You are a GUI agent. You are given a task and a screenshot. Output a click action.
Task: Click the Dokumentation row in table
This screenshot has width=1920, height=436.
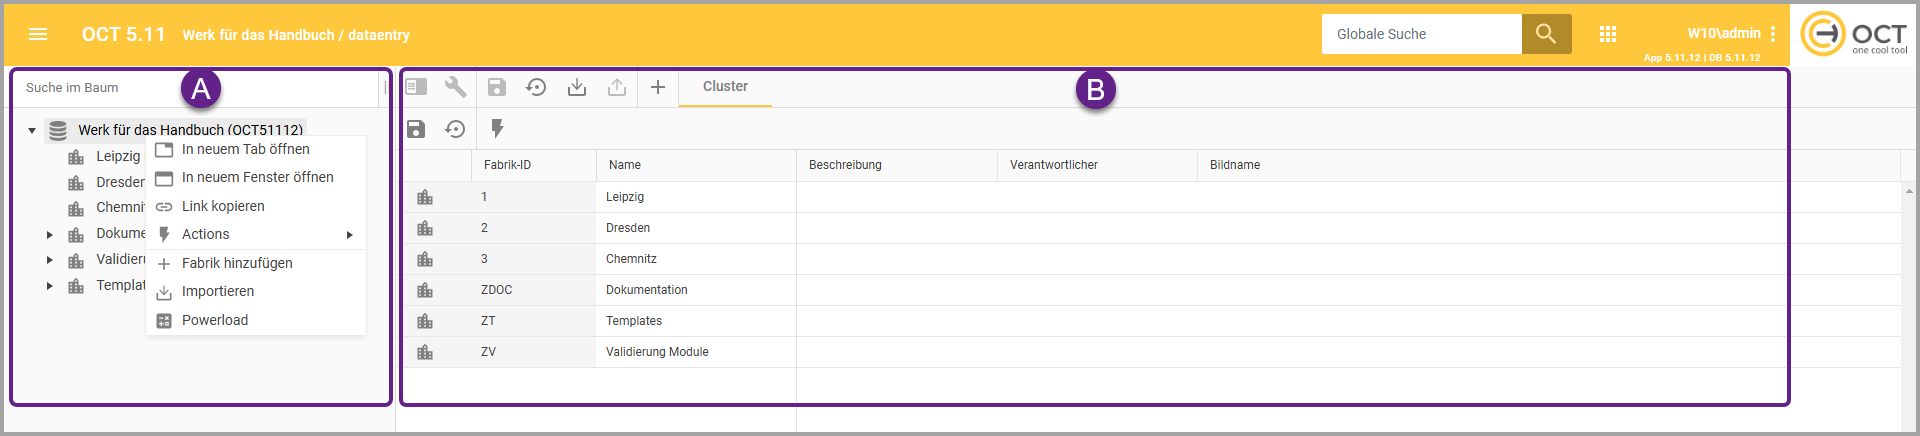click(646, 290)
